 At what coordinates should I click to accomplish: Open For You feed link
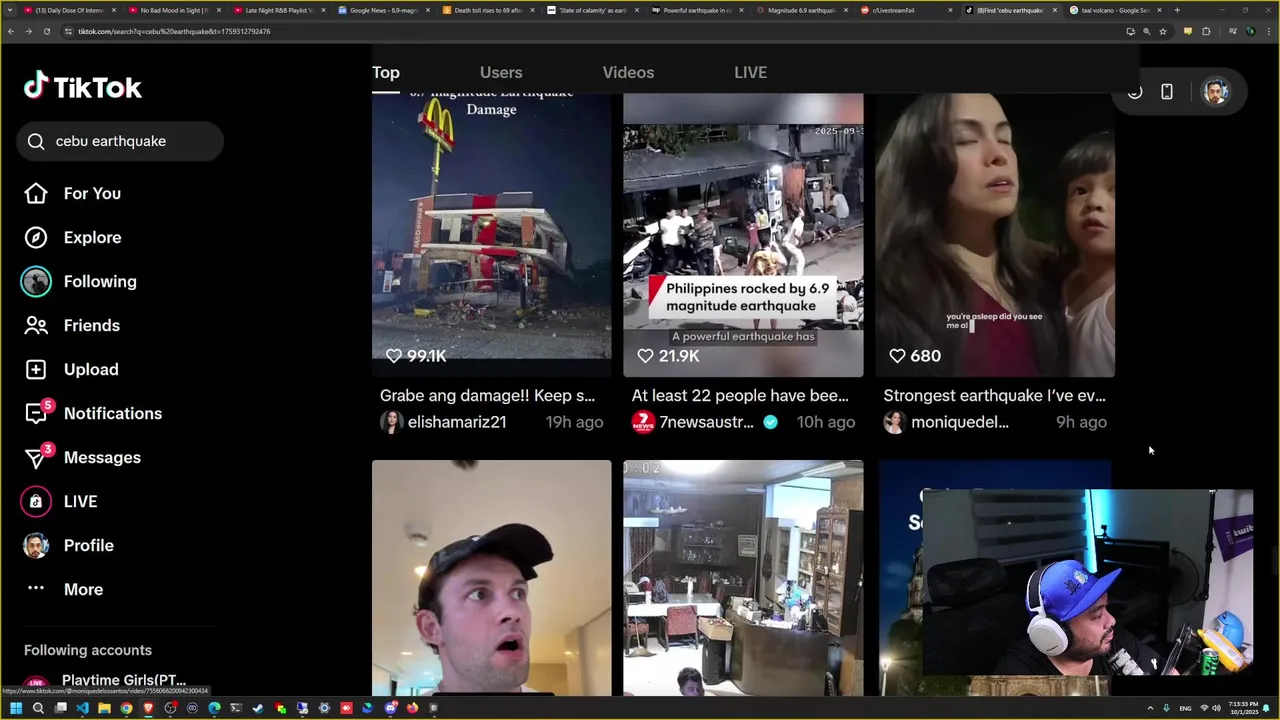pos(92,193)
